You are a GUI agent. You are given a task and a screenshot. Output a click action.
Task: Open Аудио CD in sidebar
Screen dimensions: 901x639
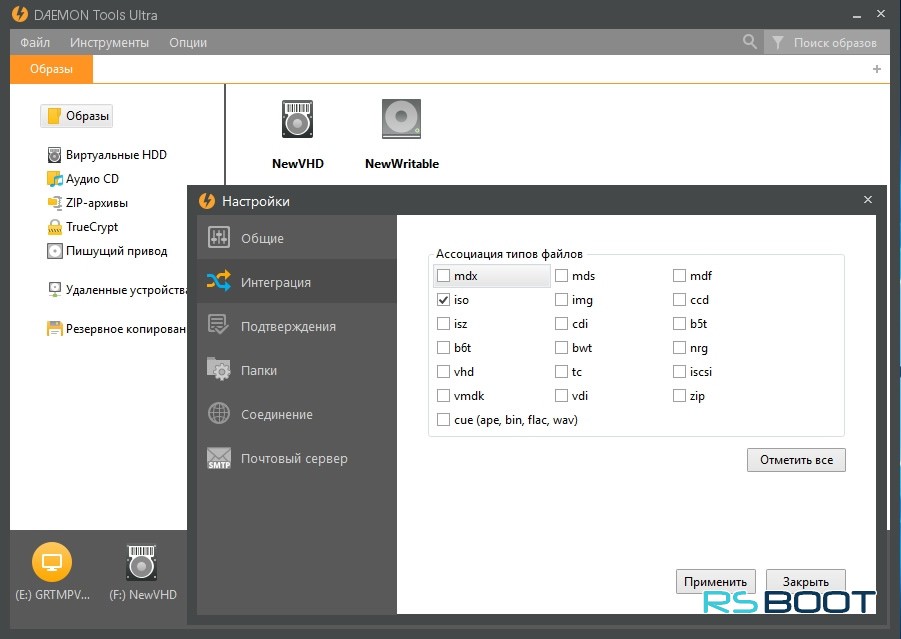[x=83, y=179]
